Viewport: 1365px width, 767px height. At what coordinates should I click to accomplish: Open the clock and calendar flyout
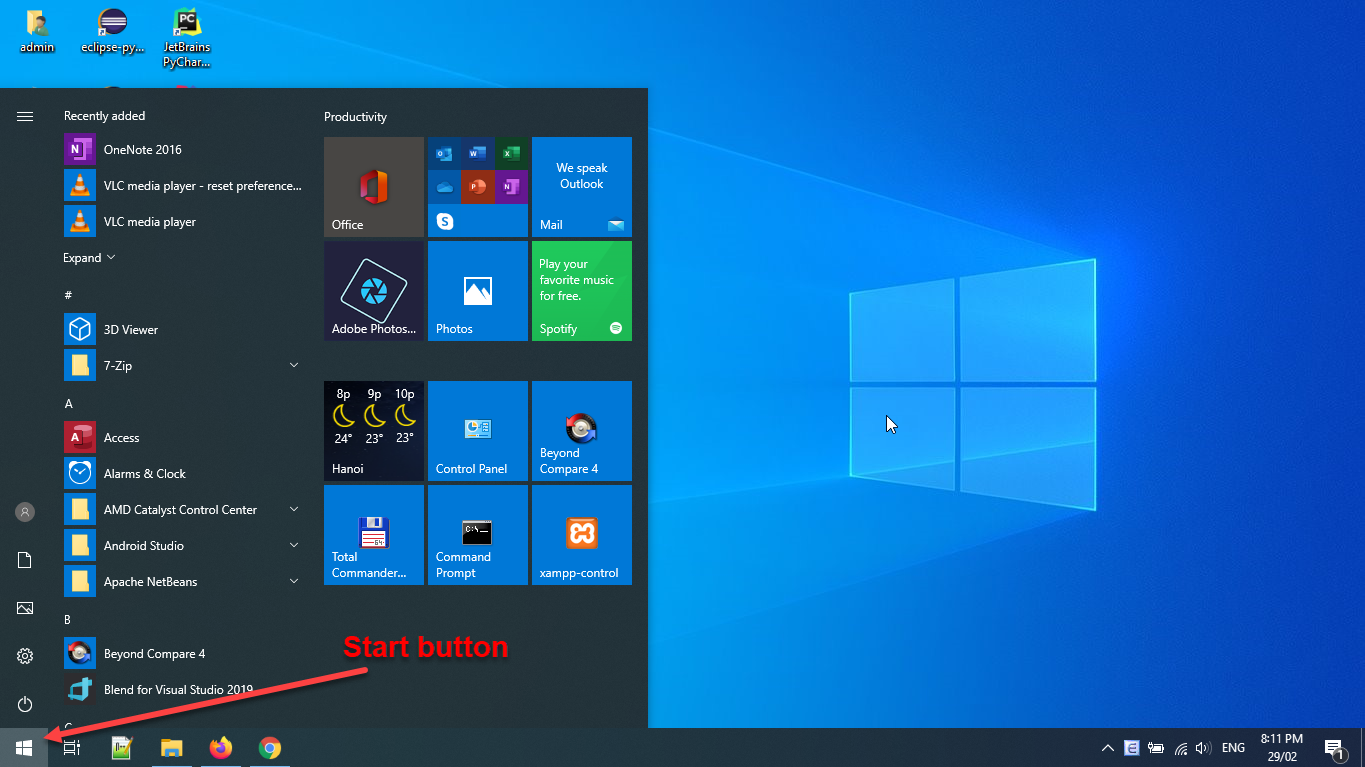[1281, 747]
